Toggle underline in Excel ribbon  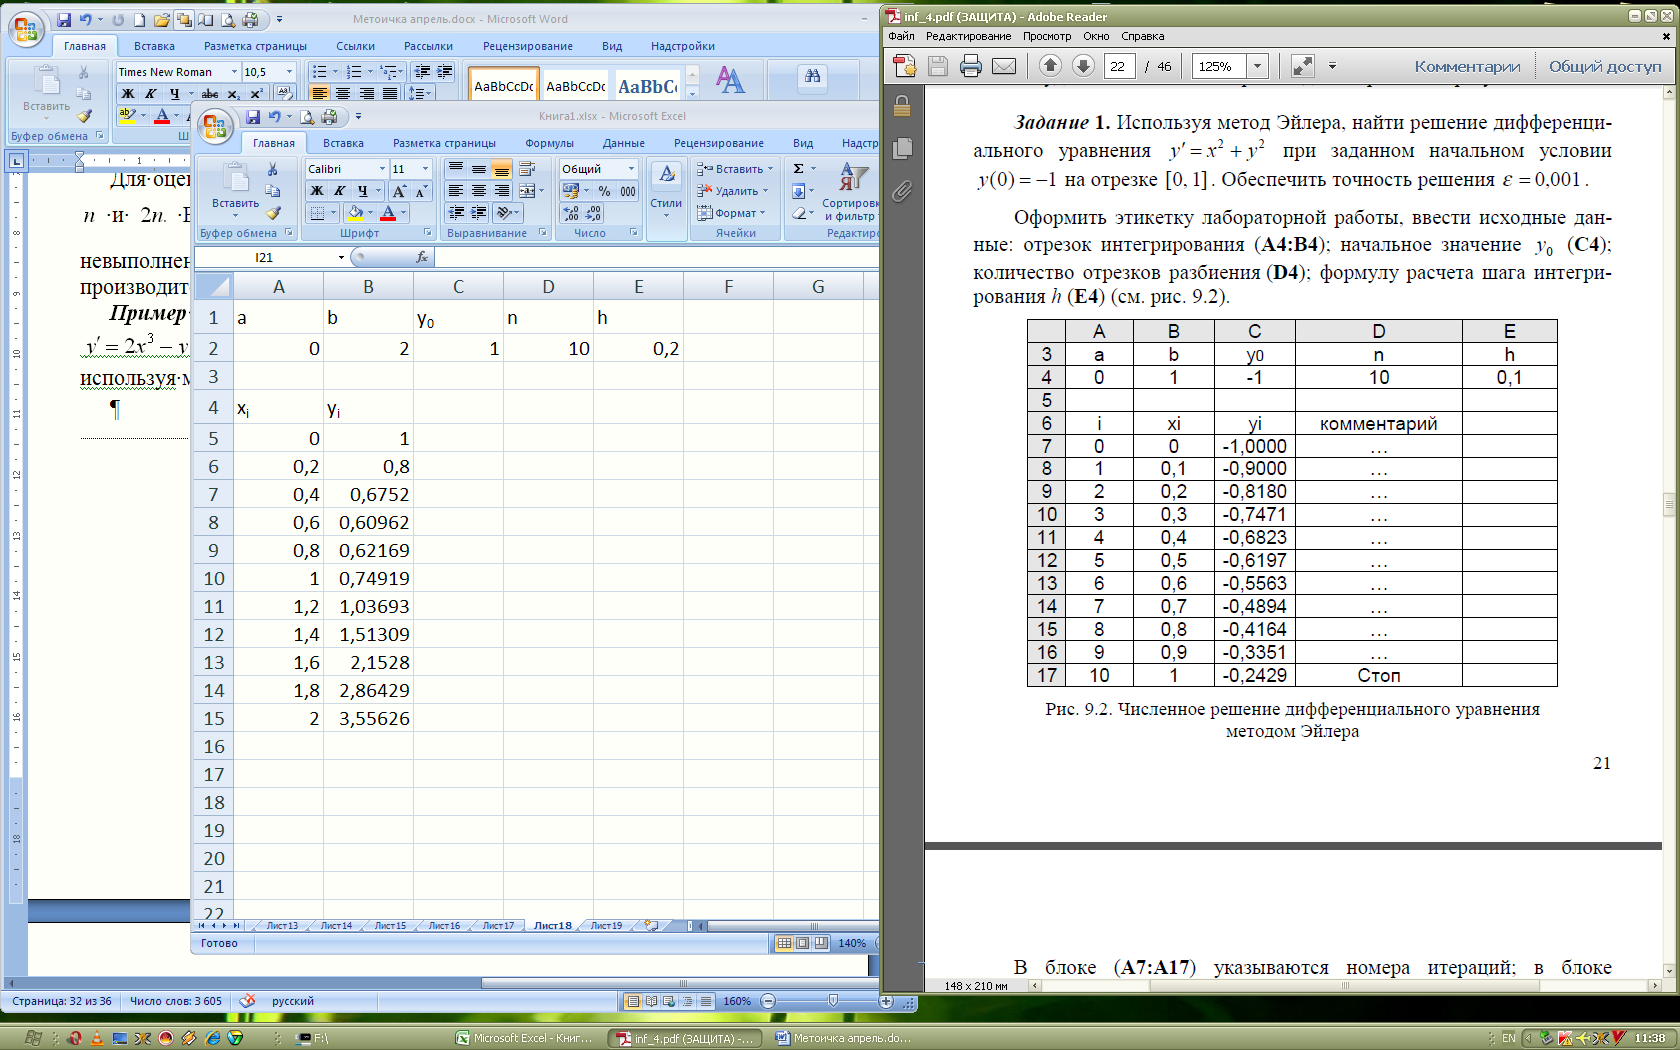coord(363,191)
